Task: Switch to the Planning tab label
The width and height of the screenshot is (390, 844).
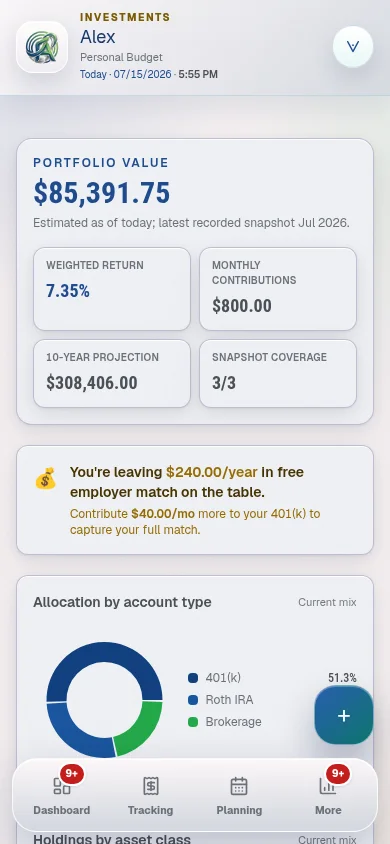Action: 239,810
